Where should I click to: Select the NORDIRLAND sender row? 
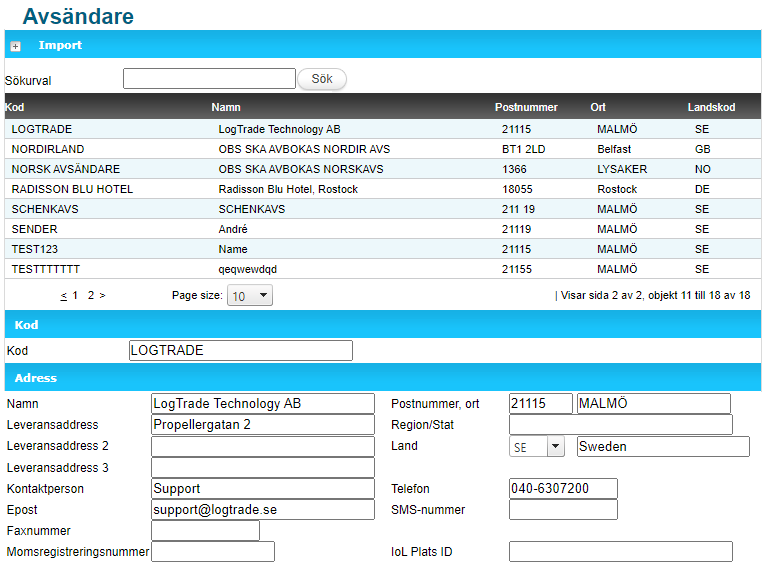click(48, 149)
